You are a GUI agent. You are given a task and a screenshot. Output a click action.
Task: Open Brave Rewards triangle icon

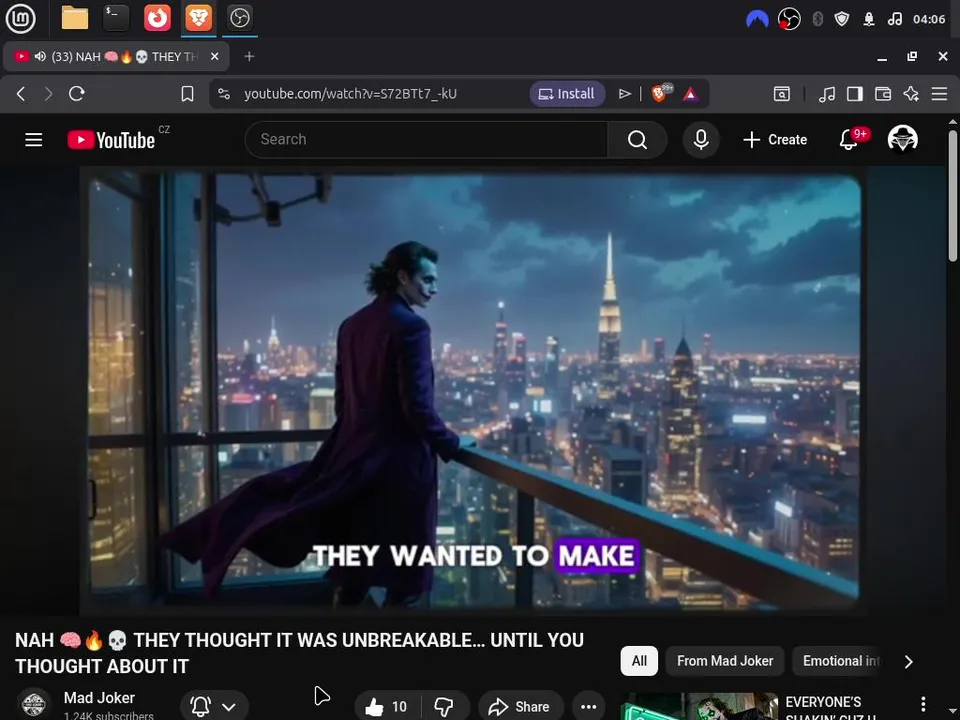coord(691,94)
